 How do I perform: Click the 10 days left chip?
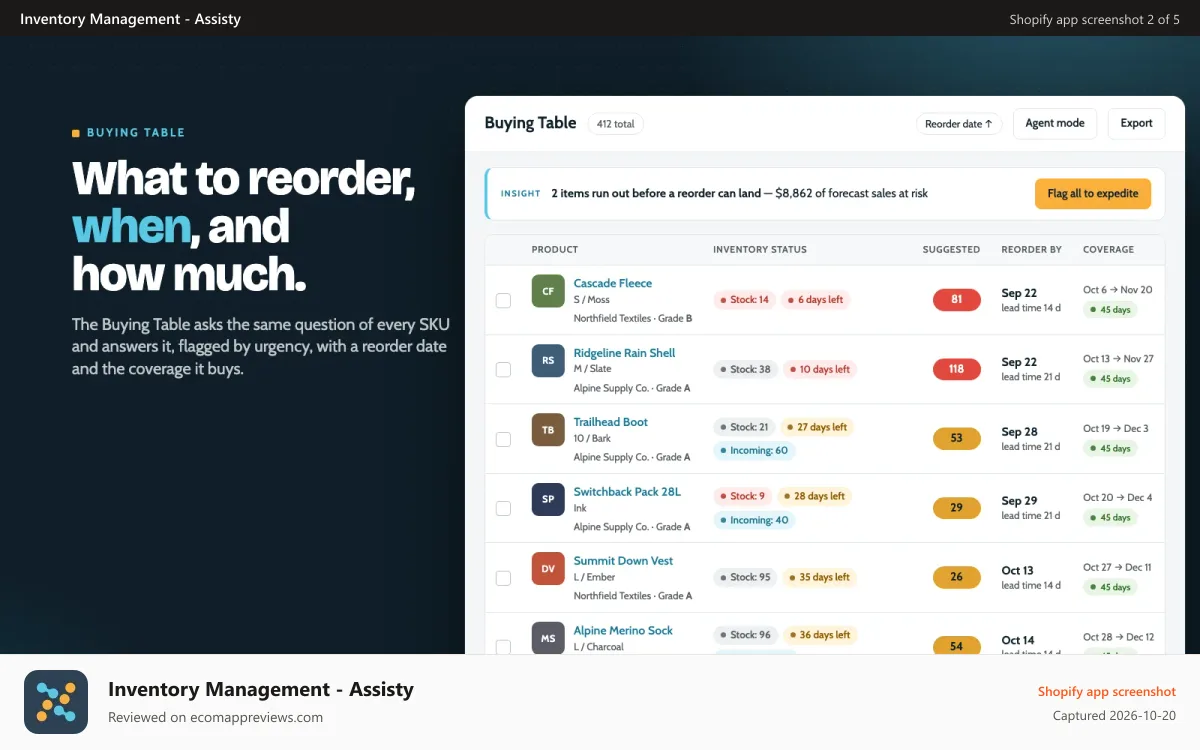[820, 369]
